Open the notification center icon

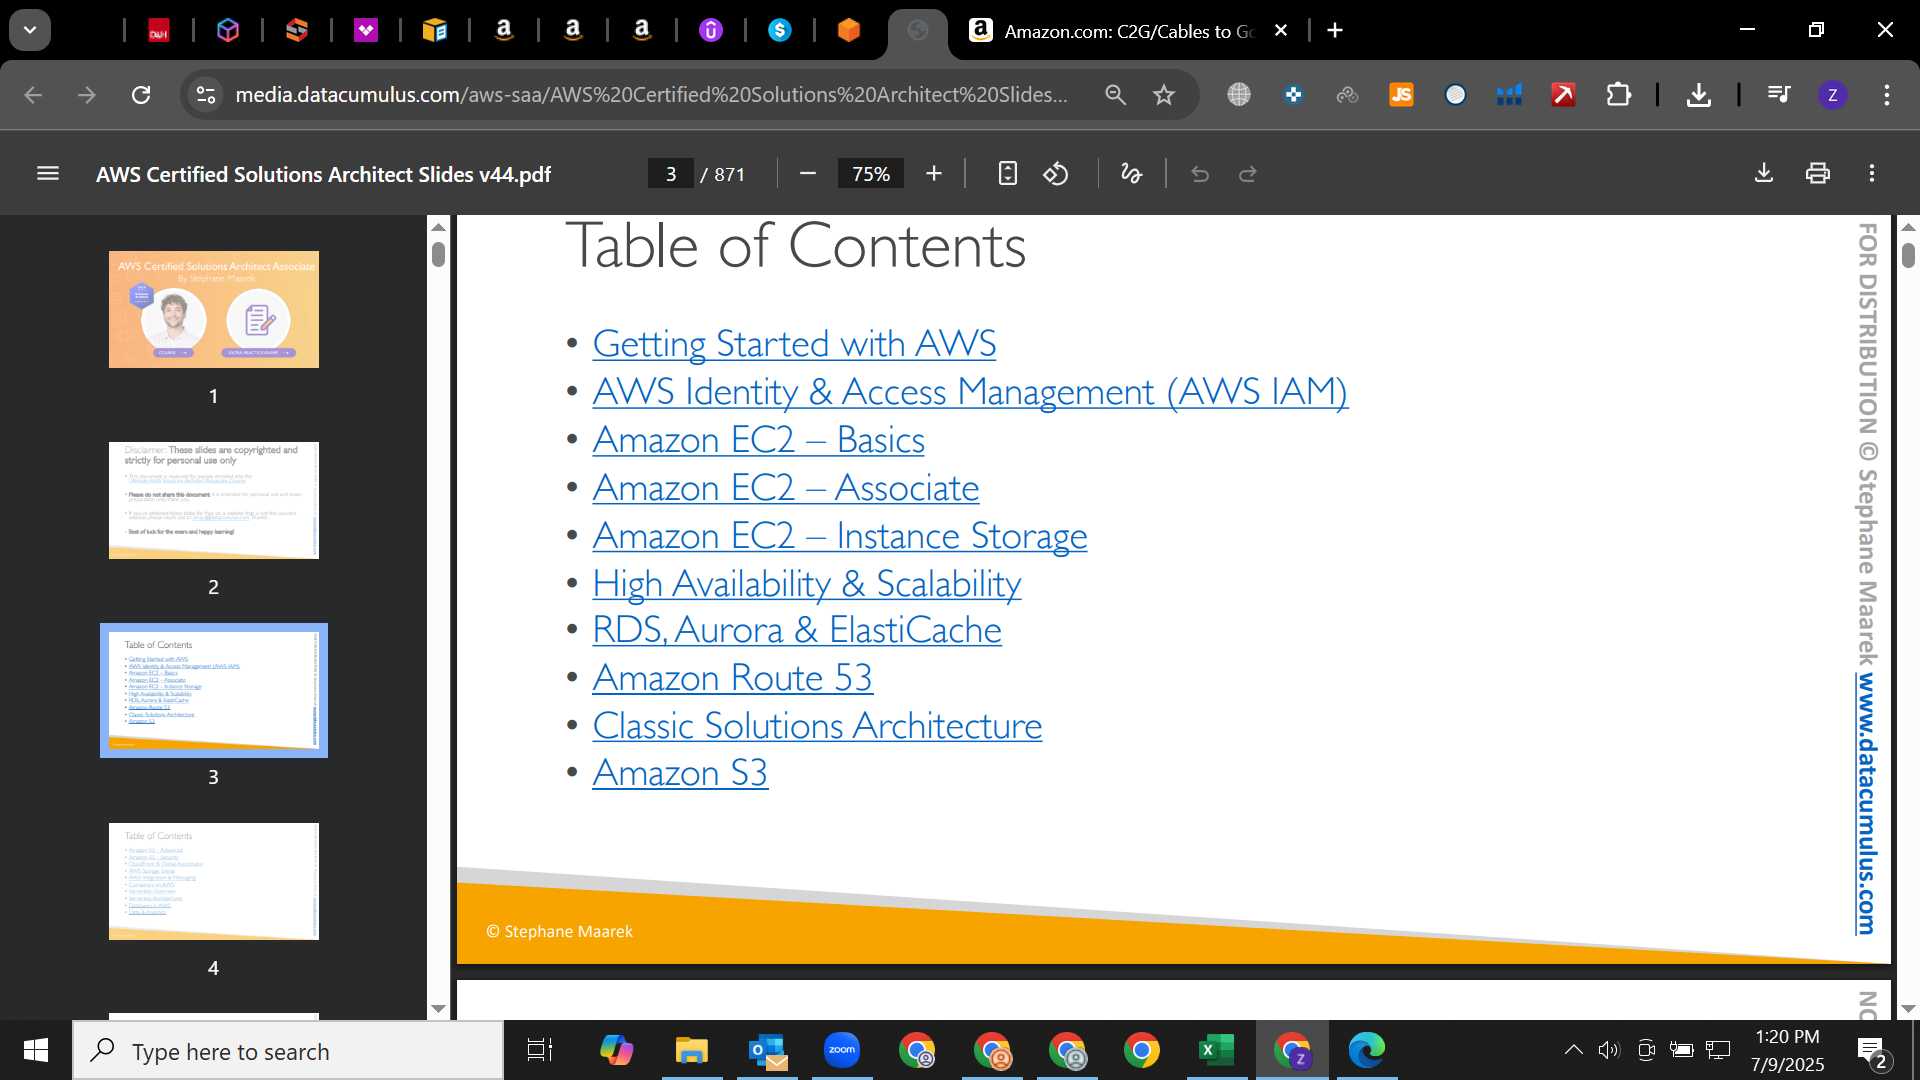(1872, 1051)
